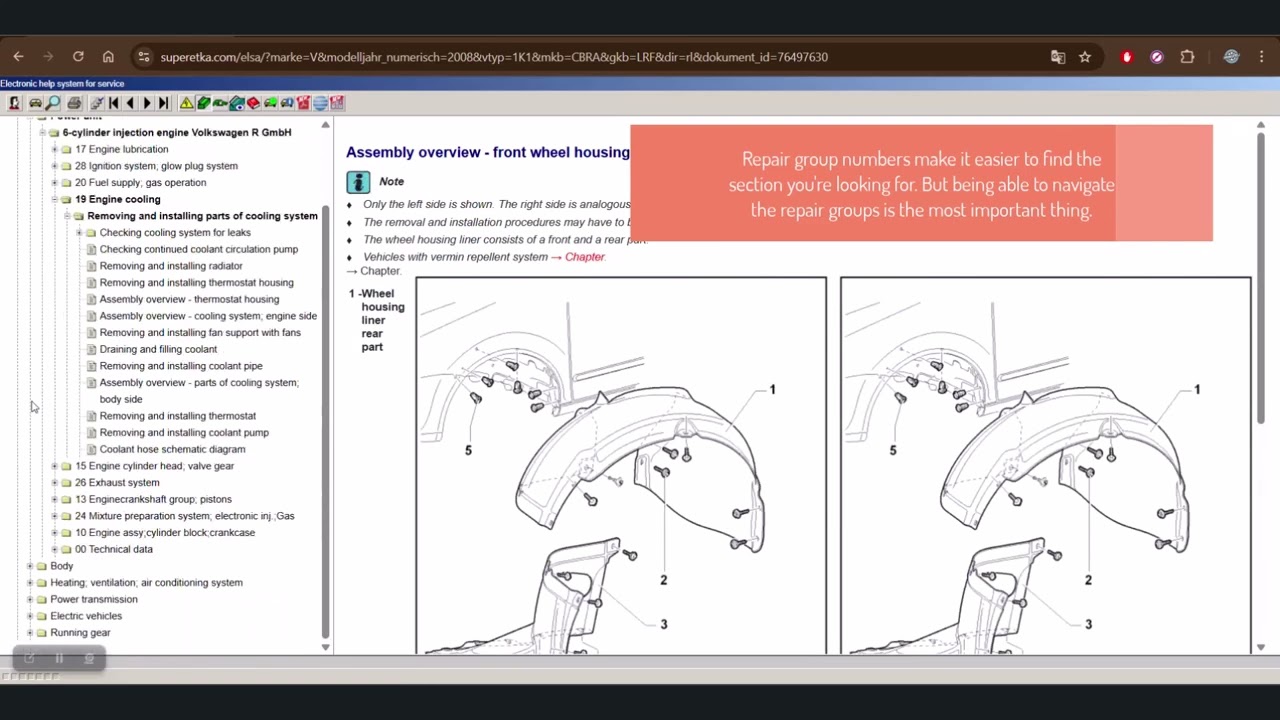This screenshot has width=1280, height=720.
Task: Expand Checking cooling system for leaks
Action: [79, 233]
